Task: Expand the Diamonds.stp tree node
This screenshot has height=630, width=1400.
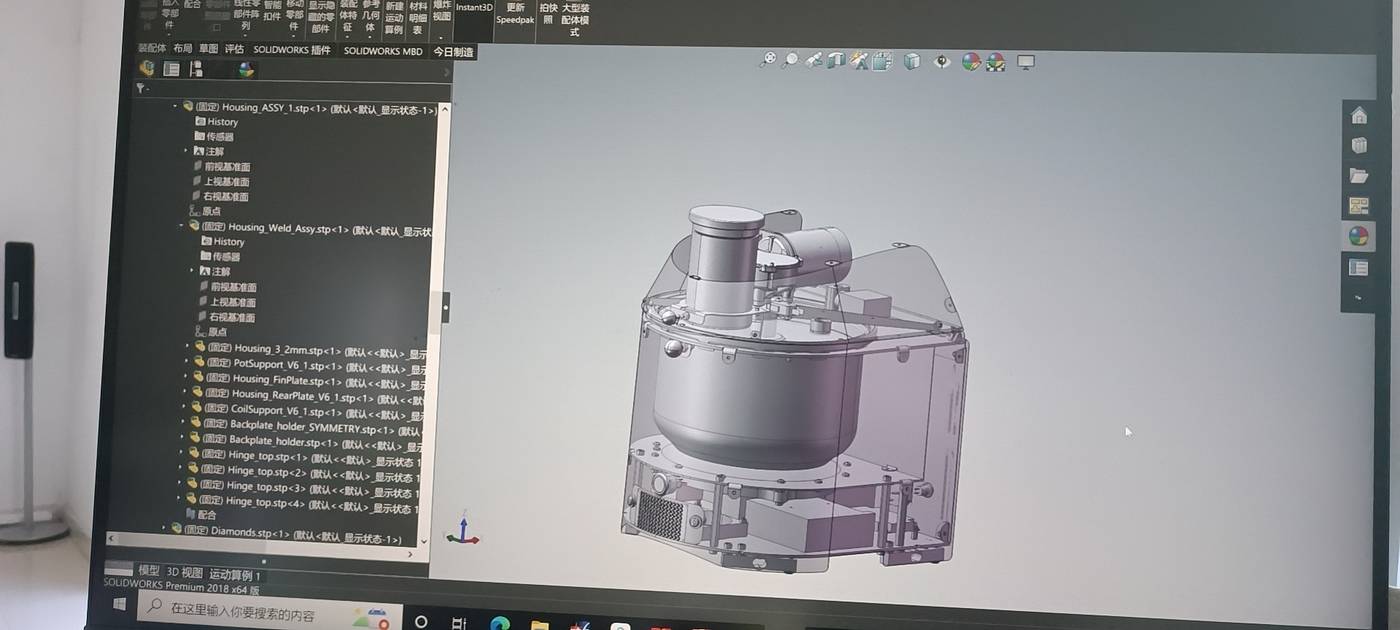Action: coord(165,528)
